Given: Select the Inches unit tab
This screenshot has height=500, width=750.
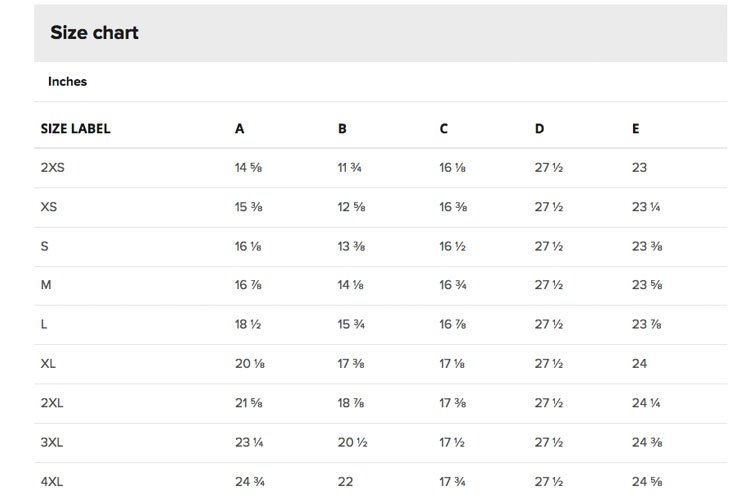Looking at the screenshot, I should 67,81.
